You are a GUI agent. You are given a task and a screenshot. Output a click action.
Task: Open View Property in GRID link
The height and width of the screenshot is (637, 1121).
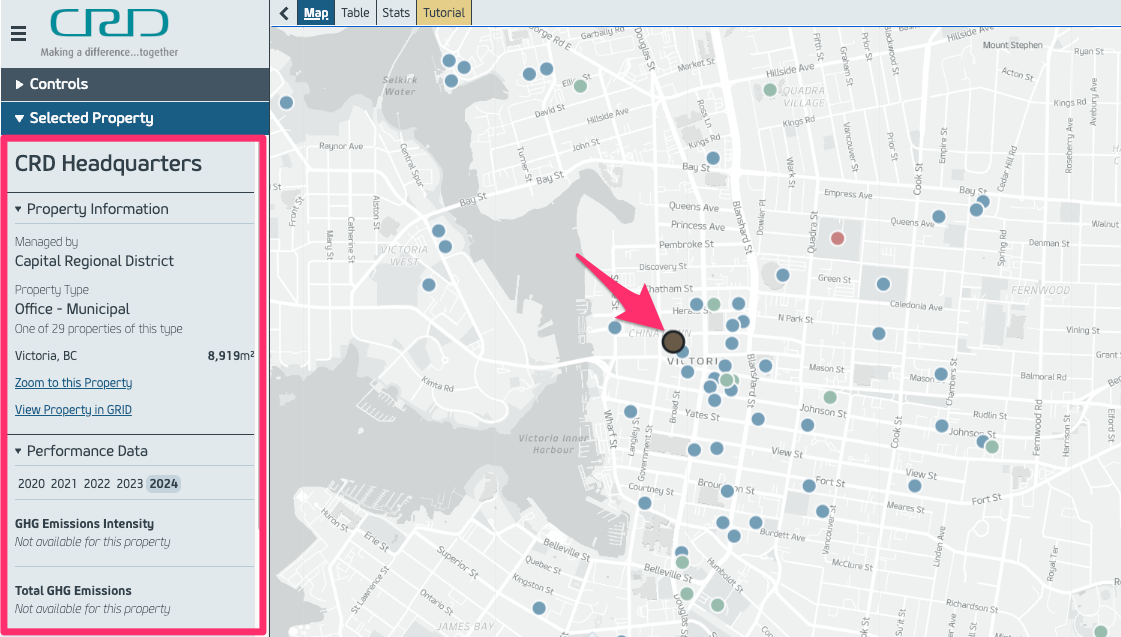[73, 410]
